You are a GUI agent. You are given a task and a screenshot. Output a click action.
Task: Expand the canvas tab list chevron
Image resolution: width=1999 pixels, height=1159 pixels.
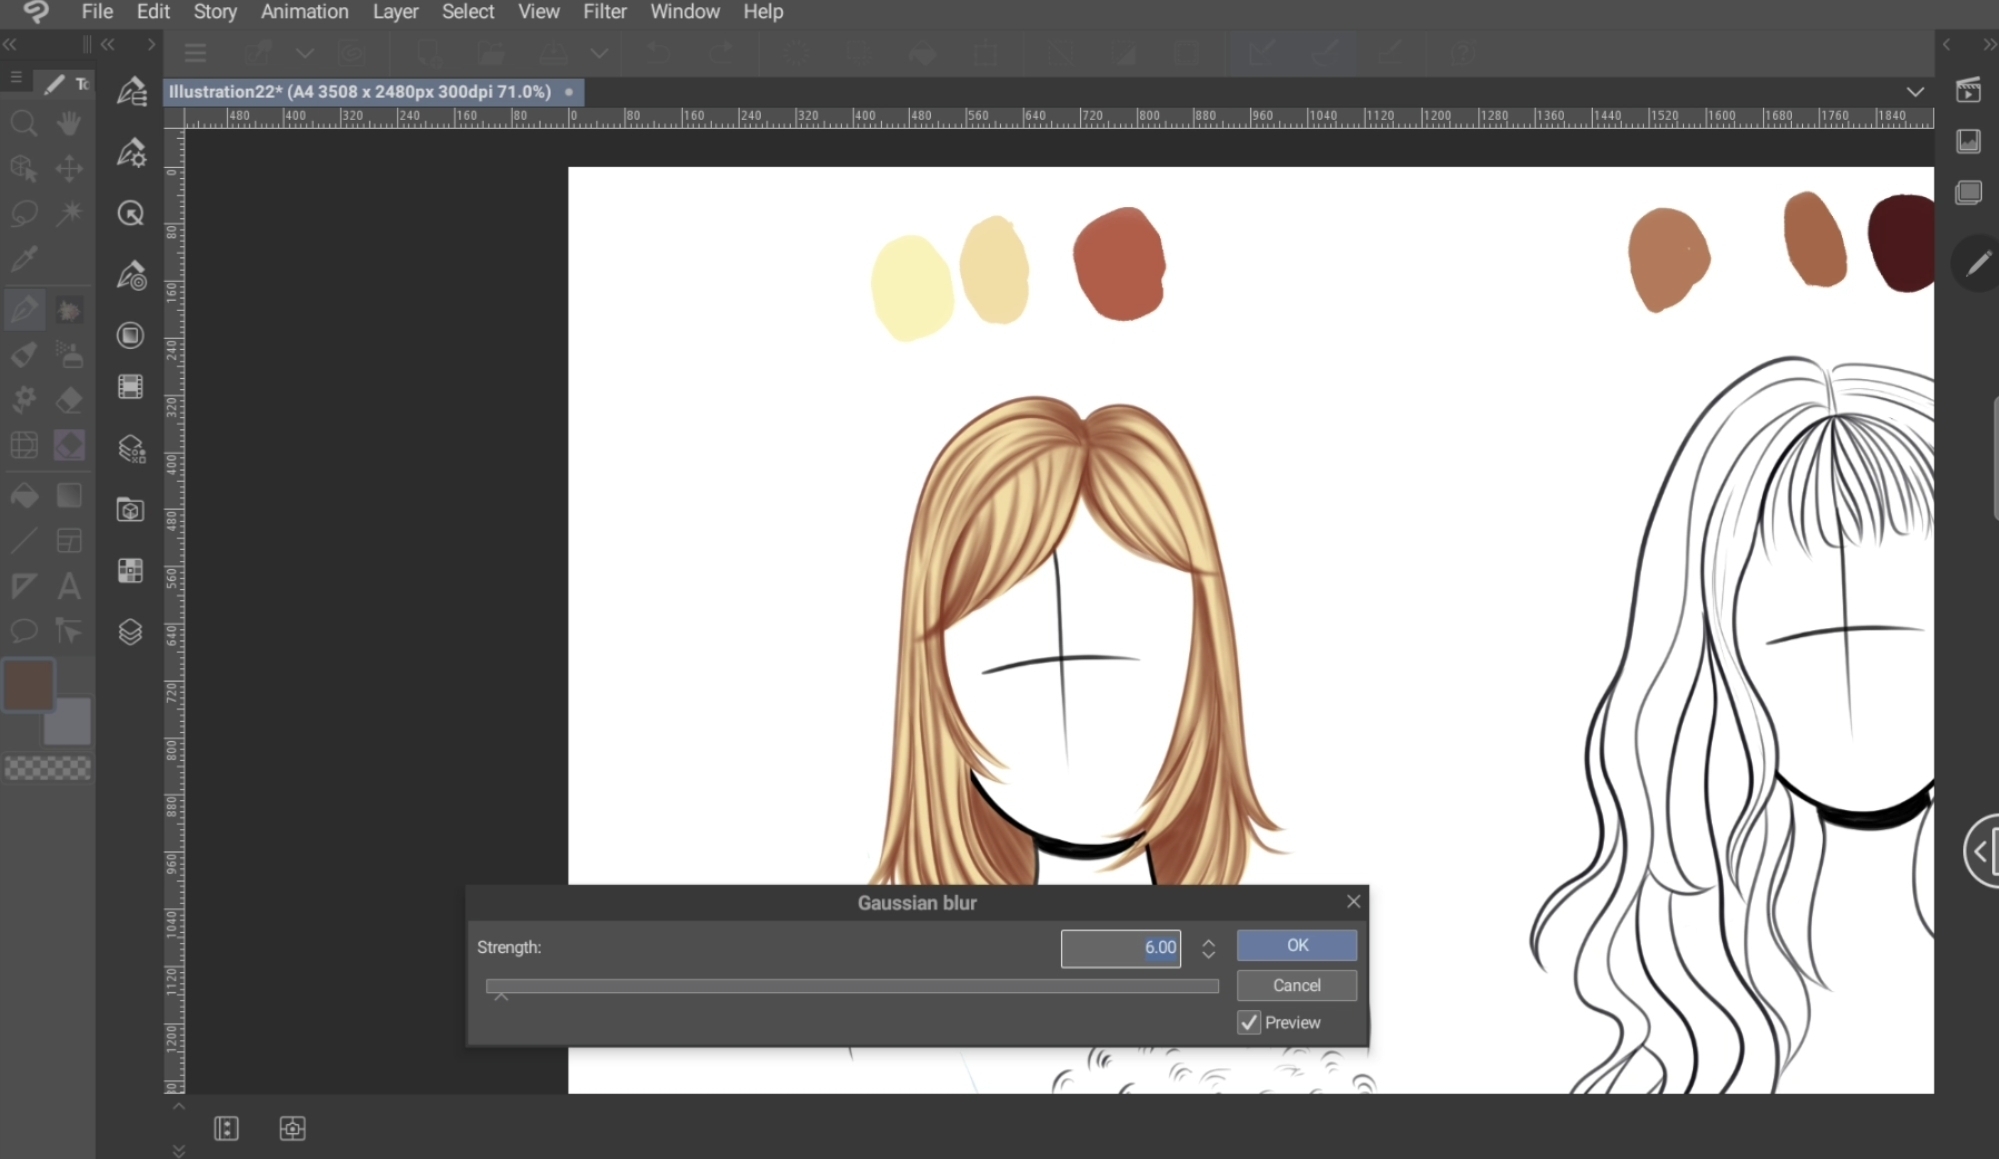[1914, 92]
